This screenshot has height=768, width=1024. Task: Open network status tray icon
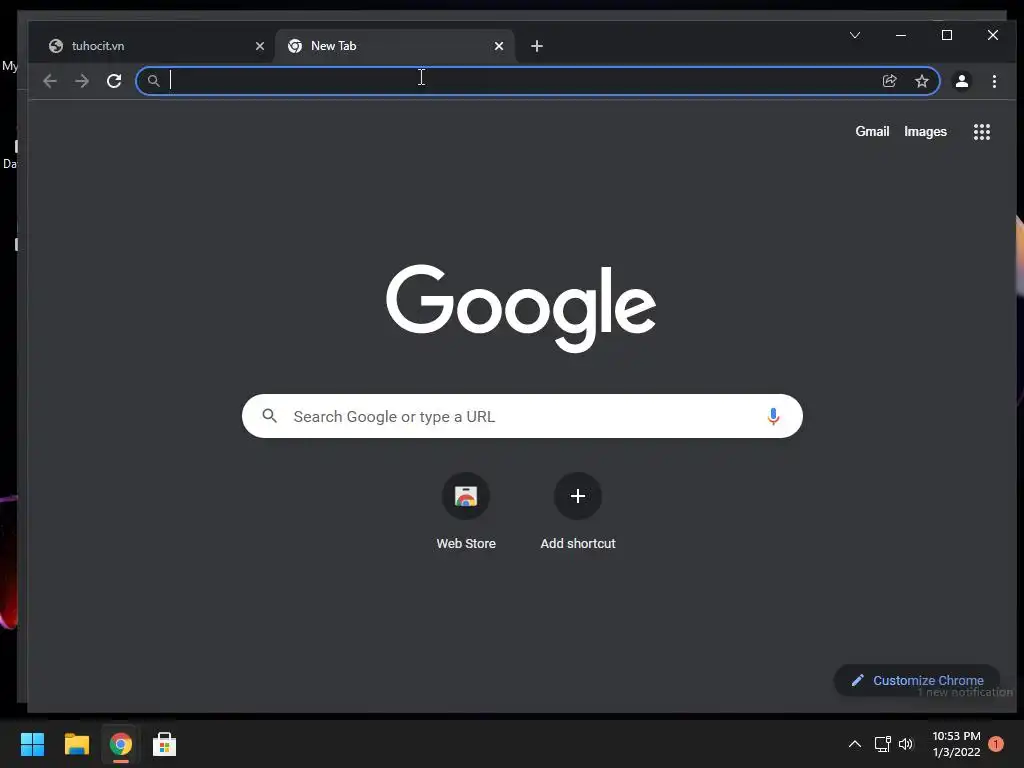882,744
